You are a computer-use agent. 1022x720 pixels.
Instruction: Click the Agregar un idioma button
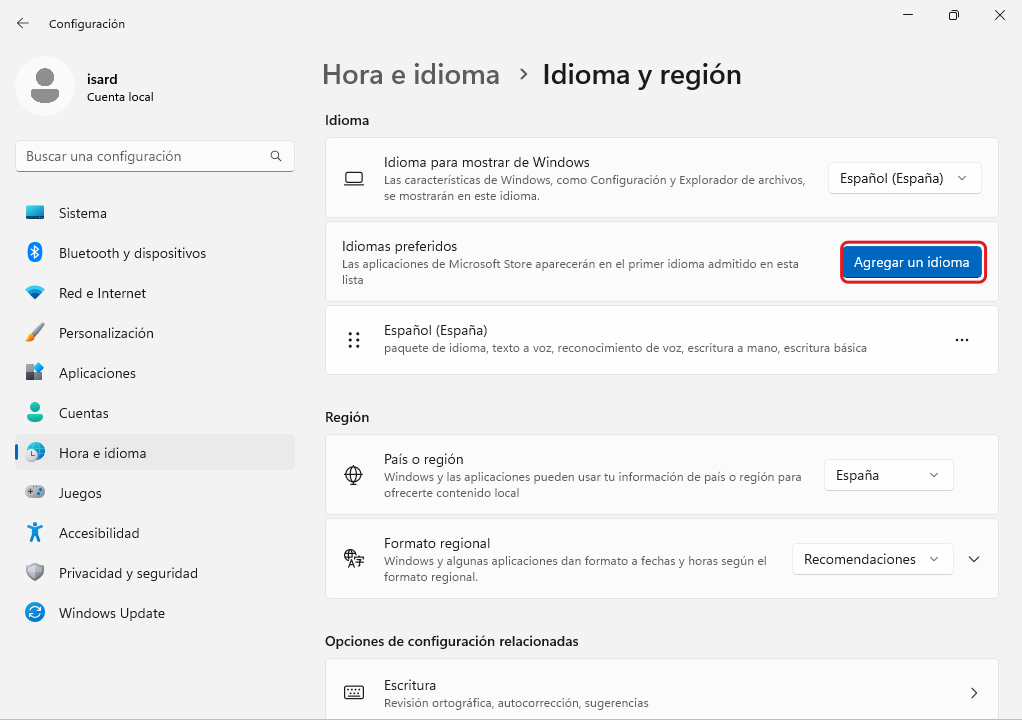(911, 262)
